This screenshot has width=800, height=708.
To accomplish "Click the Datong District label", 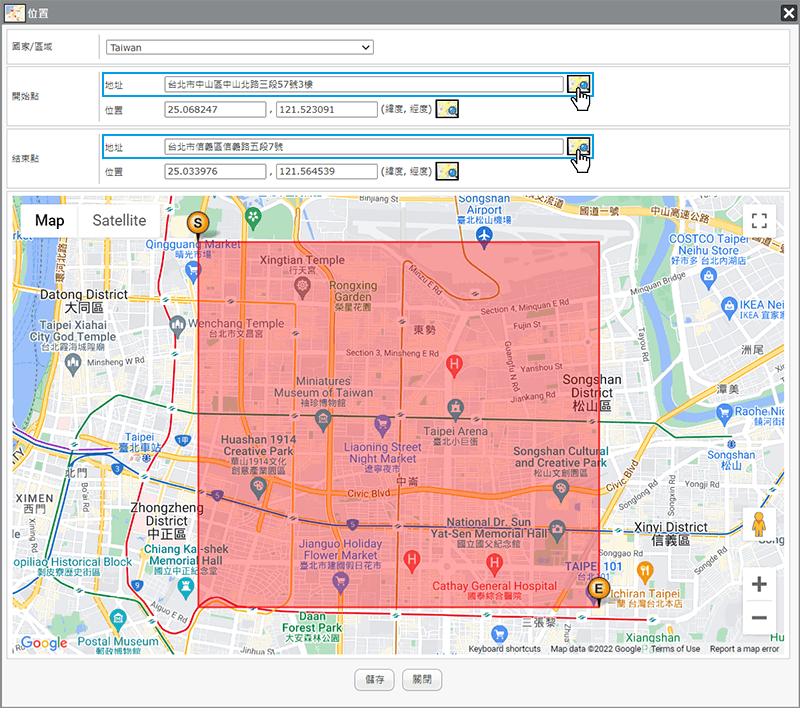I will pos(84,301).
